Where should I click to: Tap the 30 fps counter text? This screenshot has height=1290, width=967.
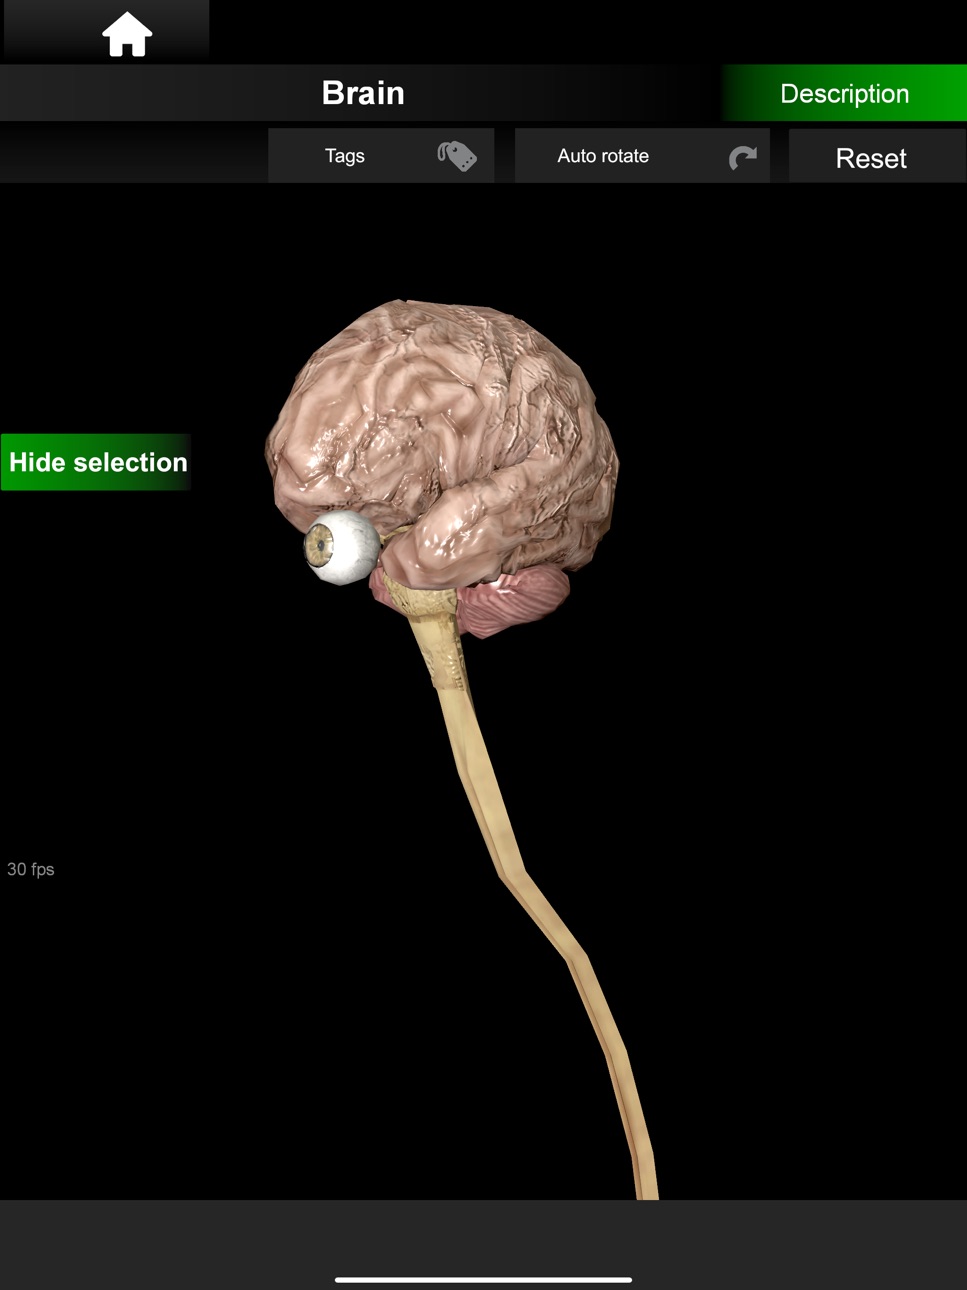(x=31, y=869)
